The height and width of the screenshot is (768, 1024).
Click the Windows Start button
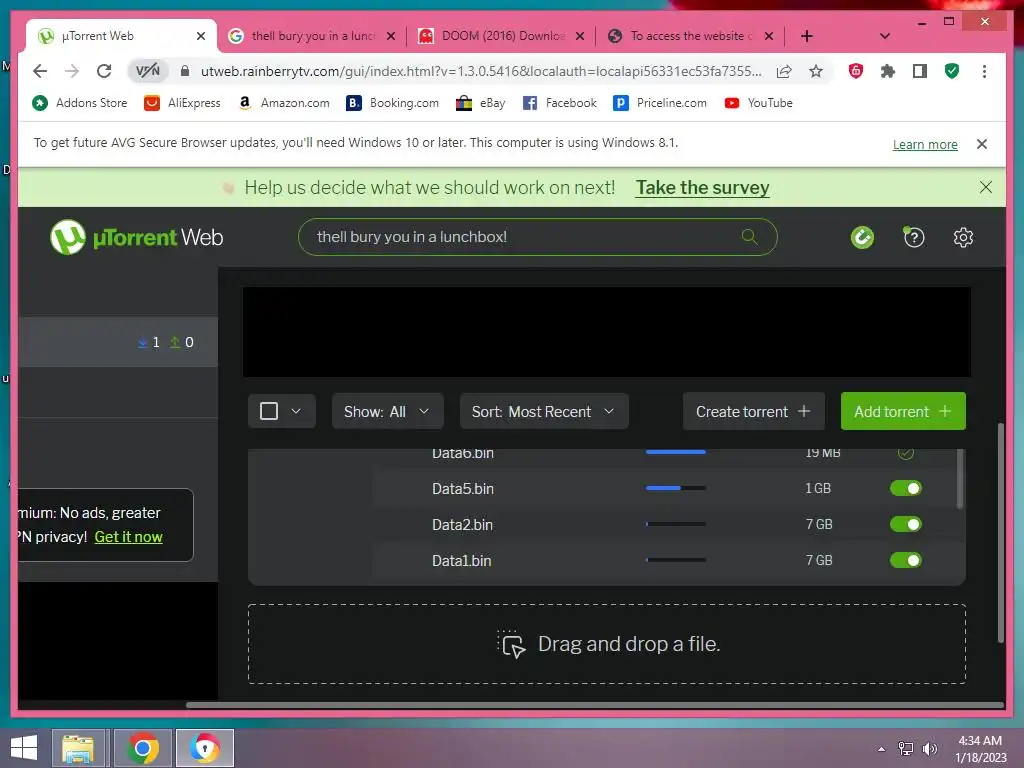click(x=24, y=748)
